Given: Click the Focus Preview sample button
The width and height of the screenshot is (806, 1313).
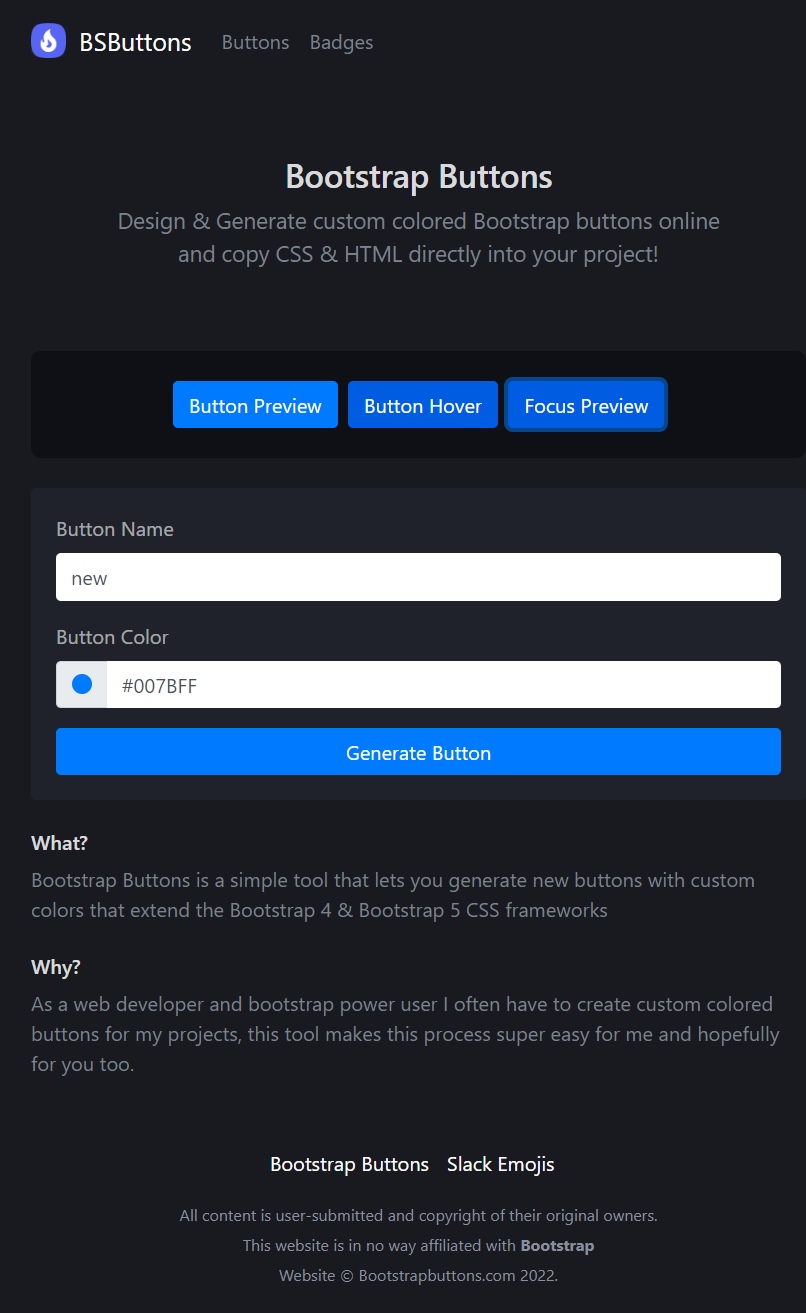Looking at the screenshot, I should (x=586, y=405).
